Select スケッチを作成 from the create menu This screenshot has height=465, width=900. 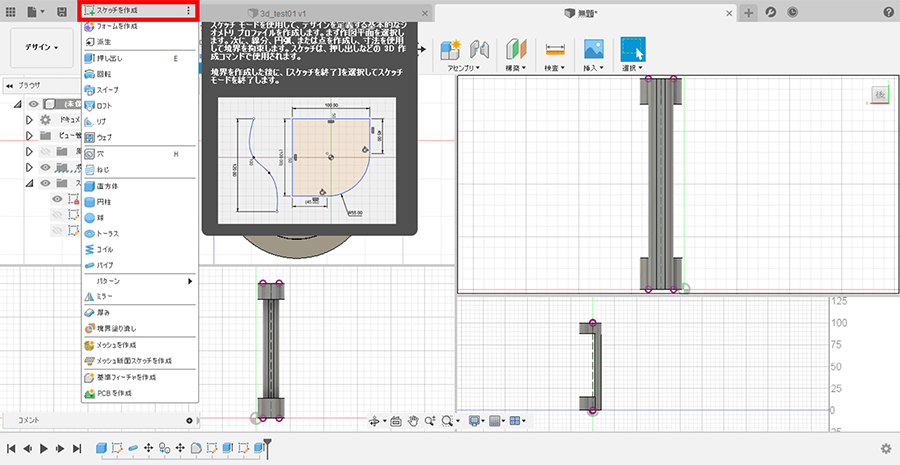[x=118, y=10]
